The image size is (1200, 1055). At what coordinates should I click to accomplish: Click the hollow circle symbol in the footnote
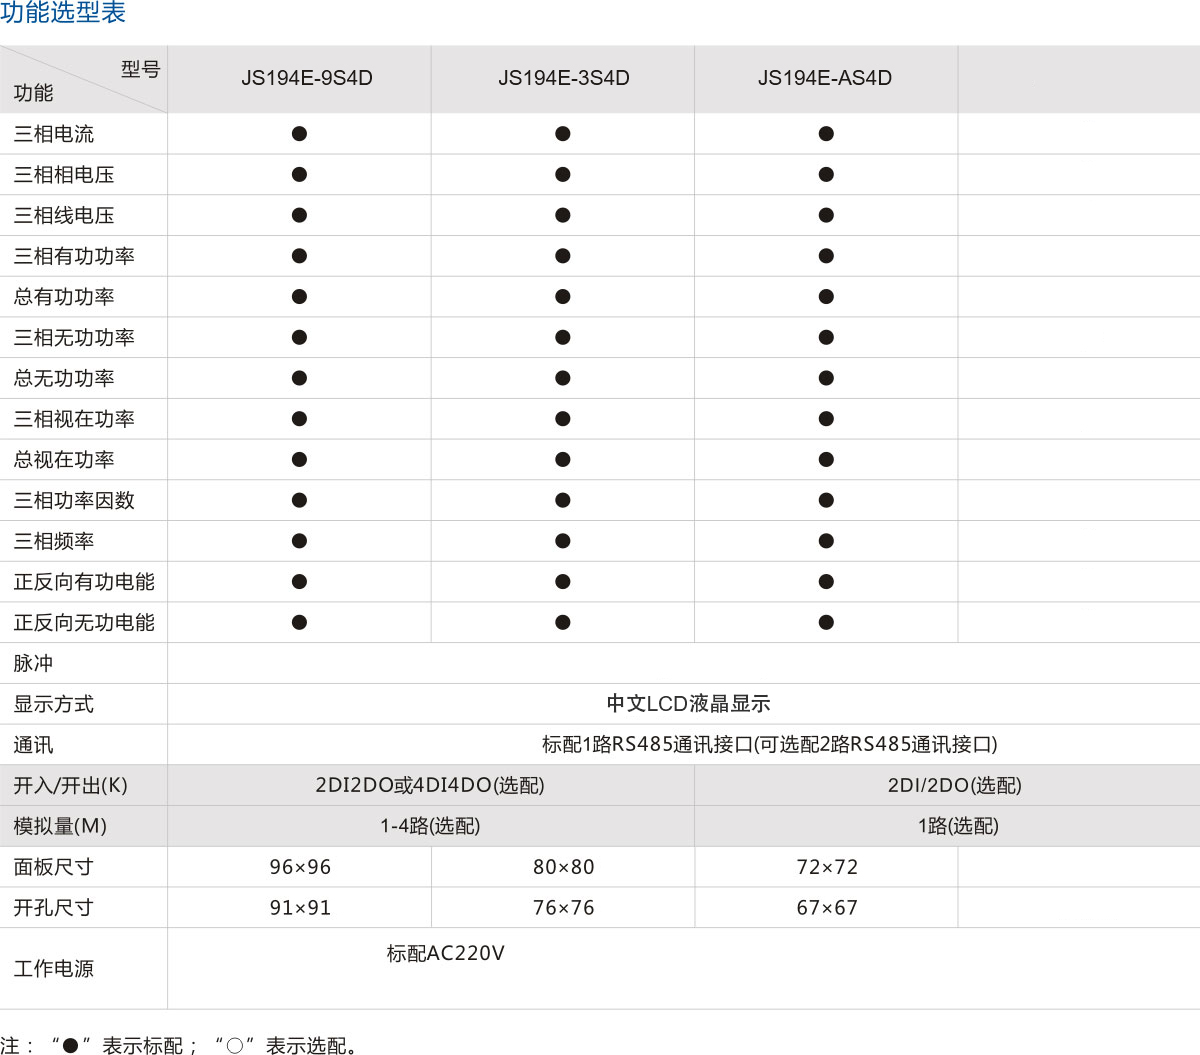[235, 1046]
